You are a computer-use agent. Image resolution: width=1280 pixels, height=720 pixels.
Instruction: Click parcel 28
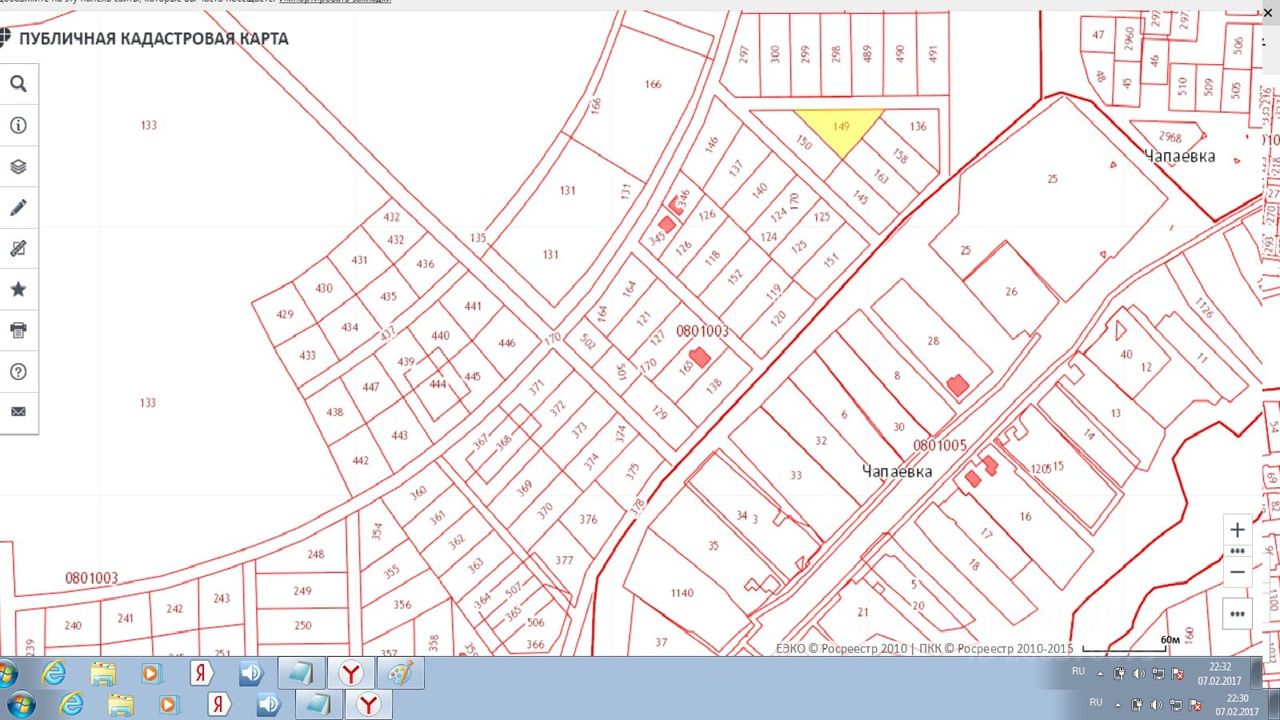click(934, 341)
